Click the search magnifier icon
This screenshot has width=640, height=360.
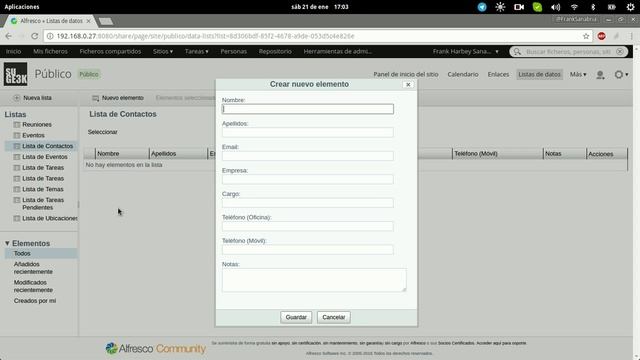click(517, 51)
